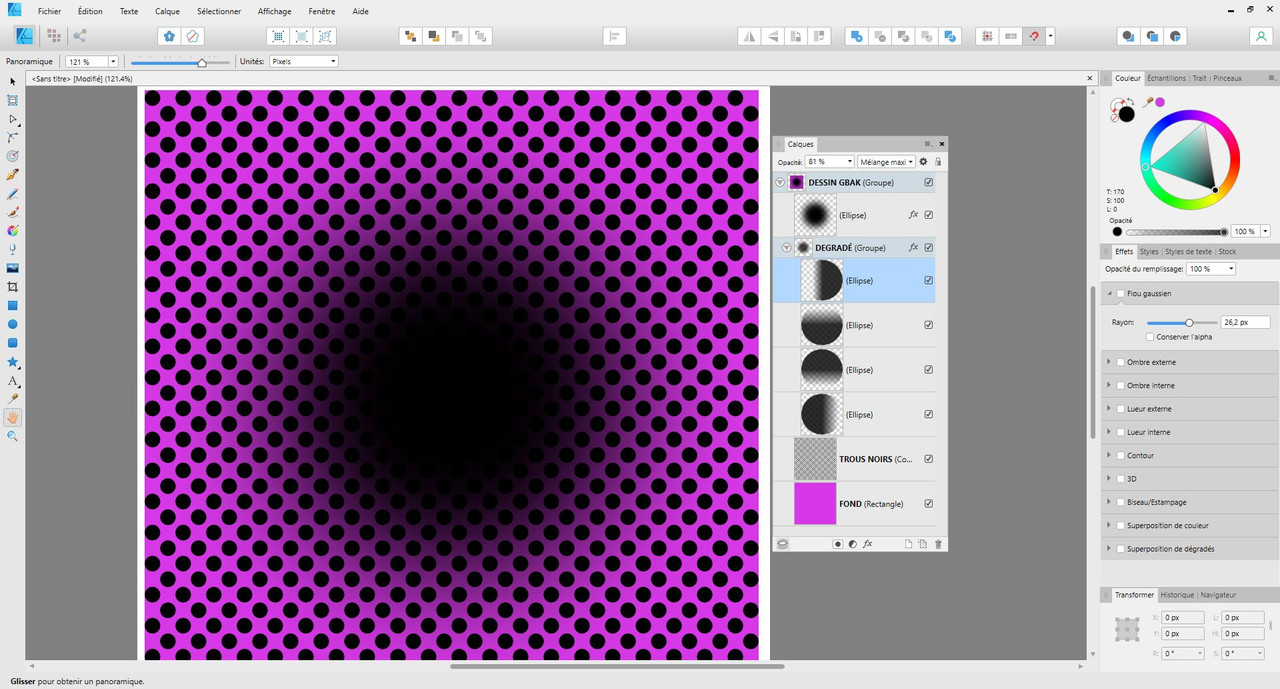This screenshot has height=689, width=1280.
Task: Collapse the DEGRADÉ group
Action: (786, 248)
